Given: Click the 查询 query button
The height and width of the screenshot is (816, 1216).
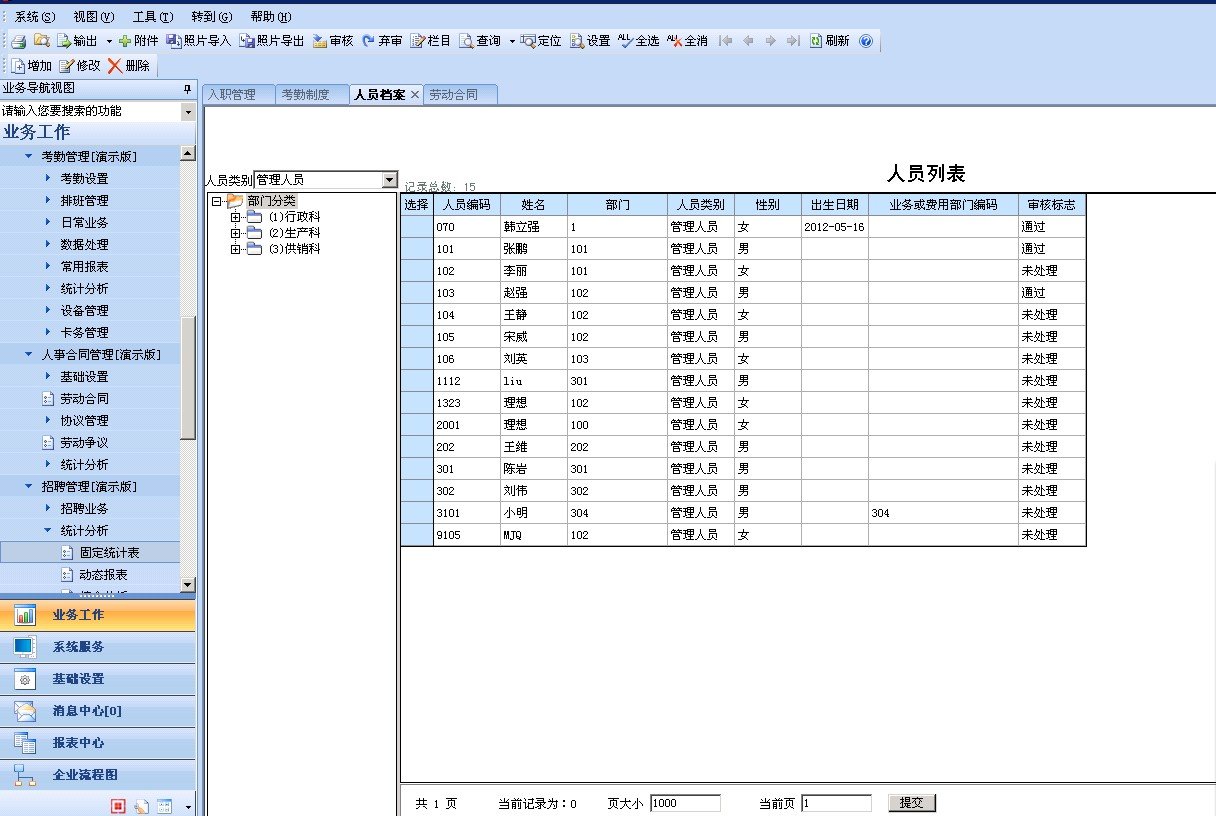Looking at the screenshot, I should click(480, 41).
